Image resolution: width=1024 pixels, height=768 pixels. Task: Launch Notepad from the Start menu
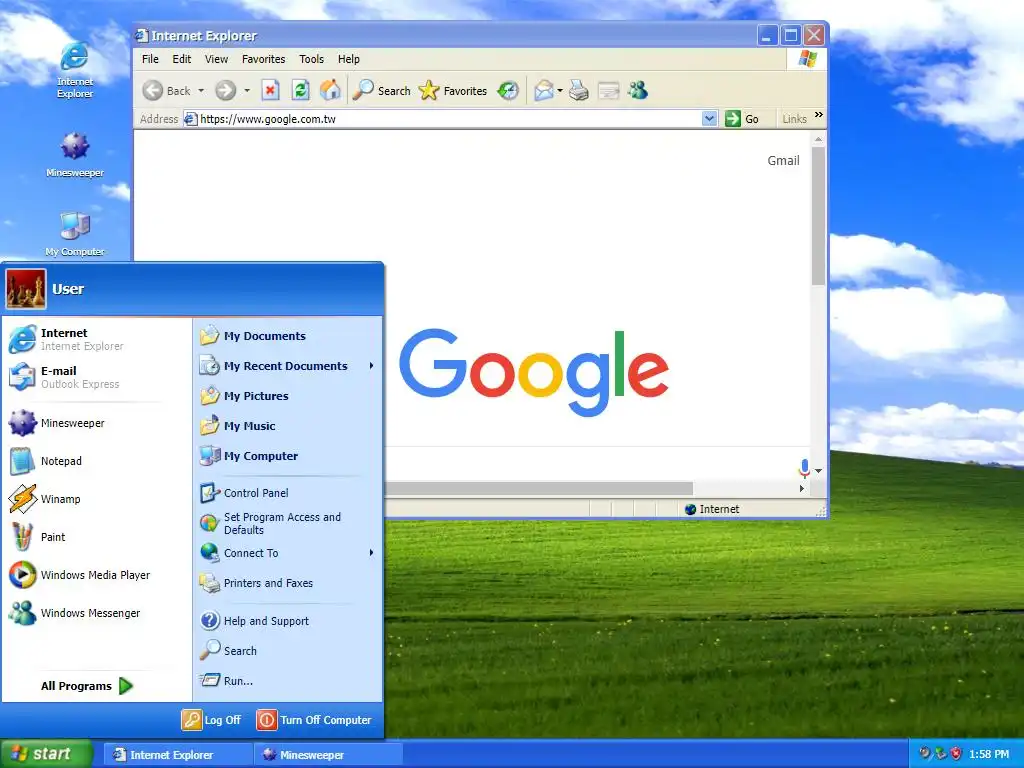tap(96, 461)
